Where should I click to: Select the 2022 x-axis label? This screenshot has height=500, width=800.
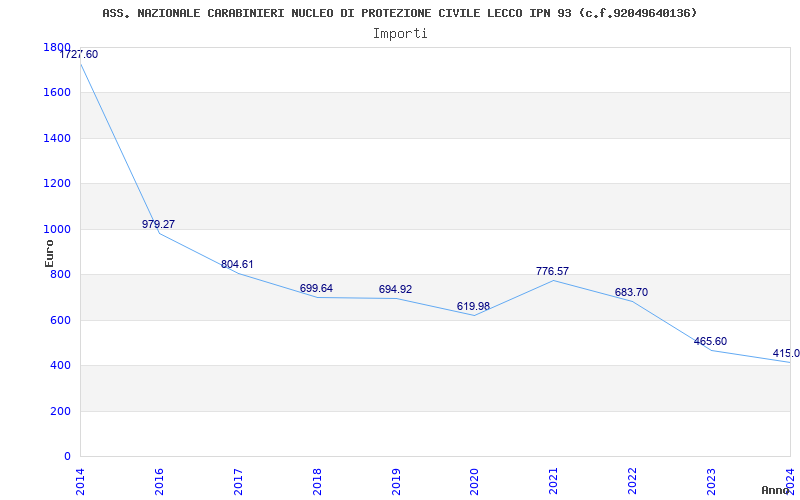pyautogui.click(x=633, y=481)
